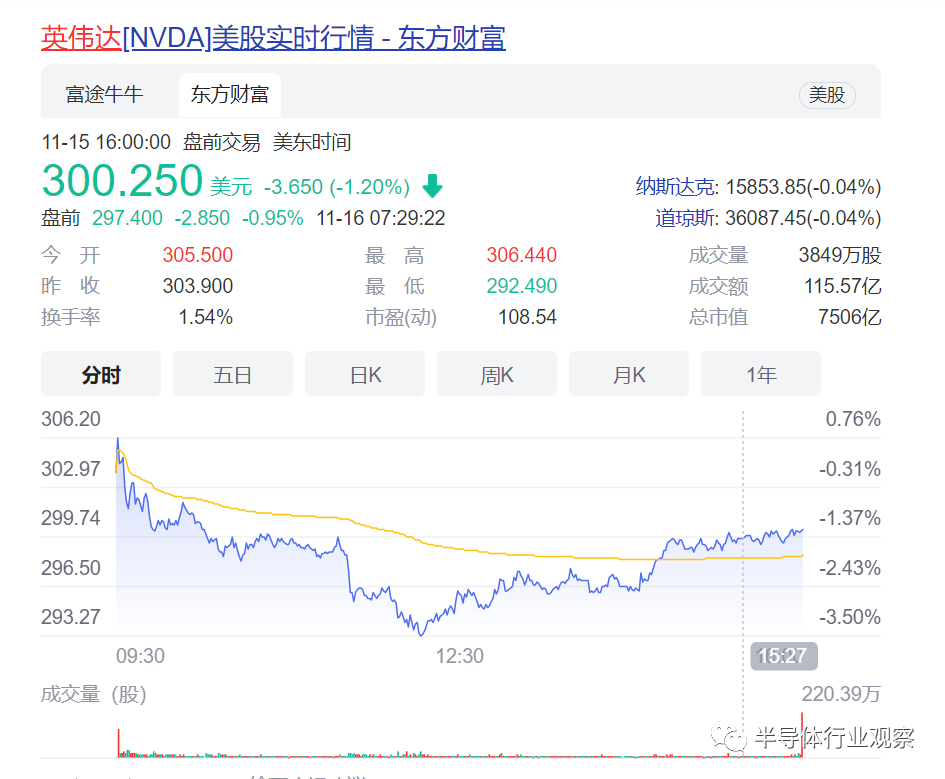Click the 成交量 (股) volume heading
The image size is (945, 779).
point(93,694)
